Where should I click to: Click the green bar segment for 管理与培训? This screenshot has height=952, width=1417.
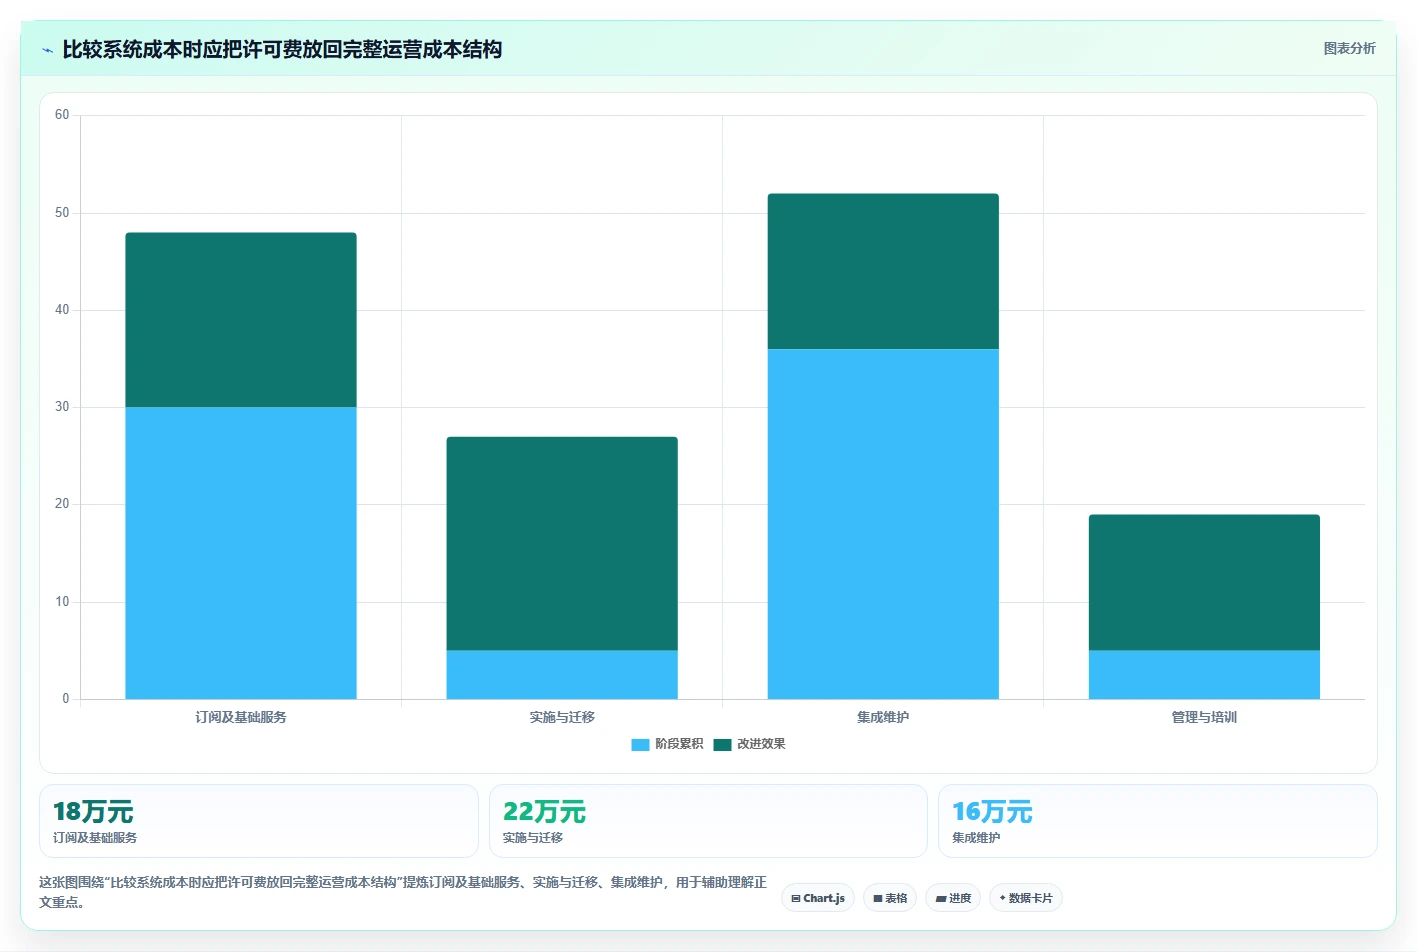point(1204,583)
